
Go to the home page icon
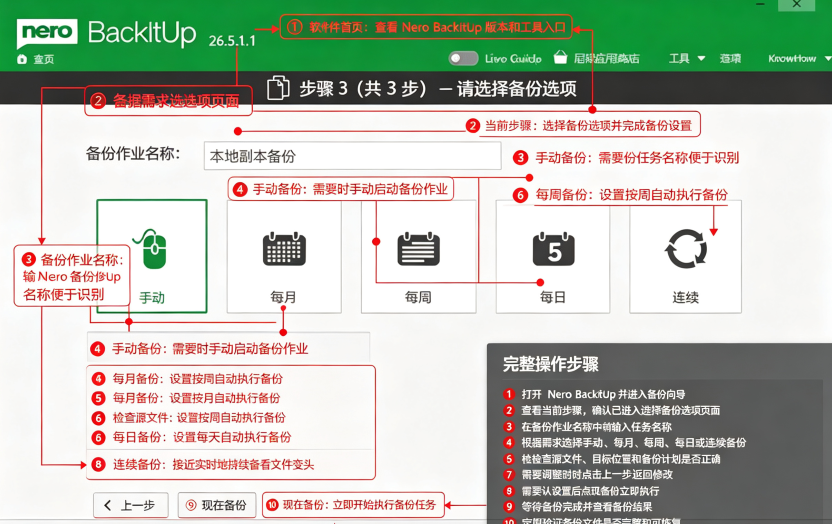point(22,59)
